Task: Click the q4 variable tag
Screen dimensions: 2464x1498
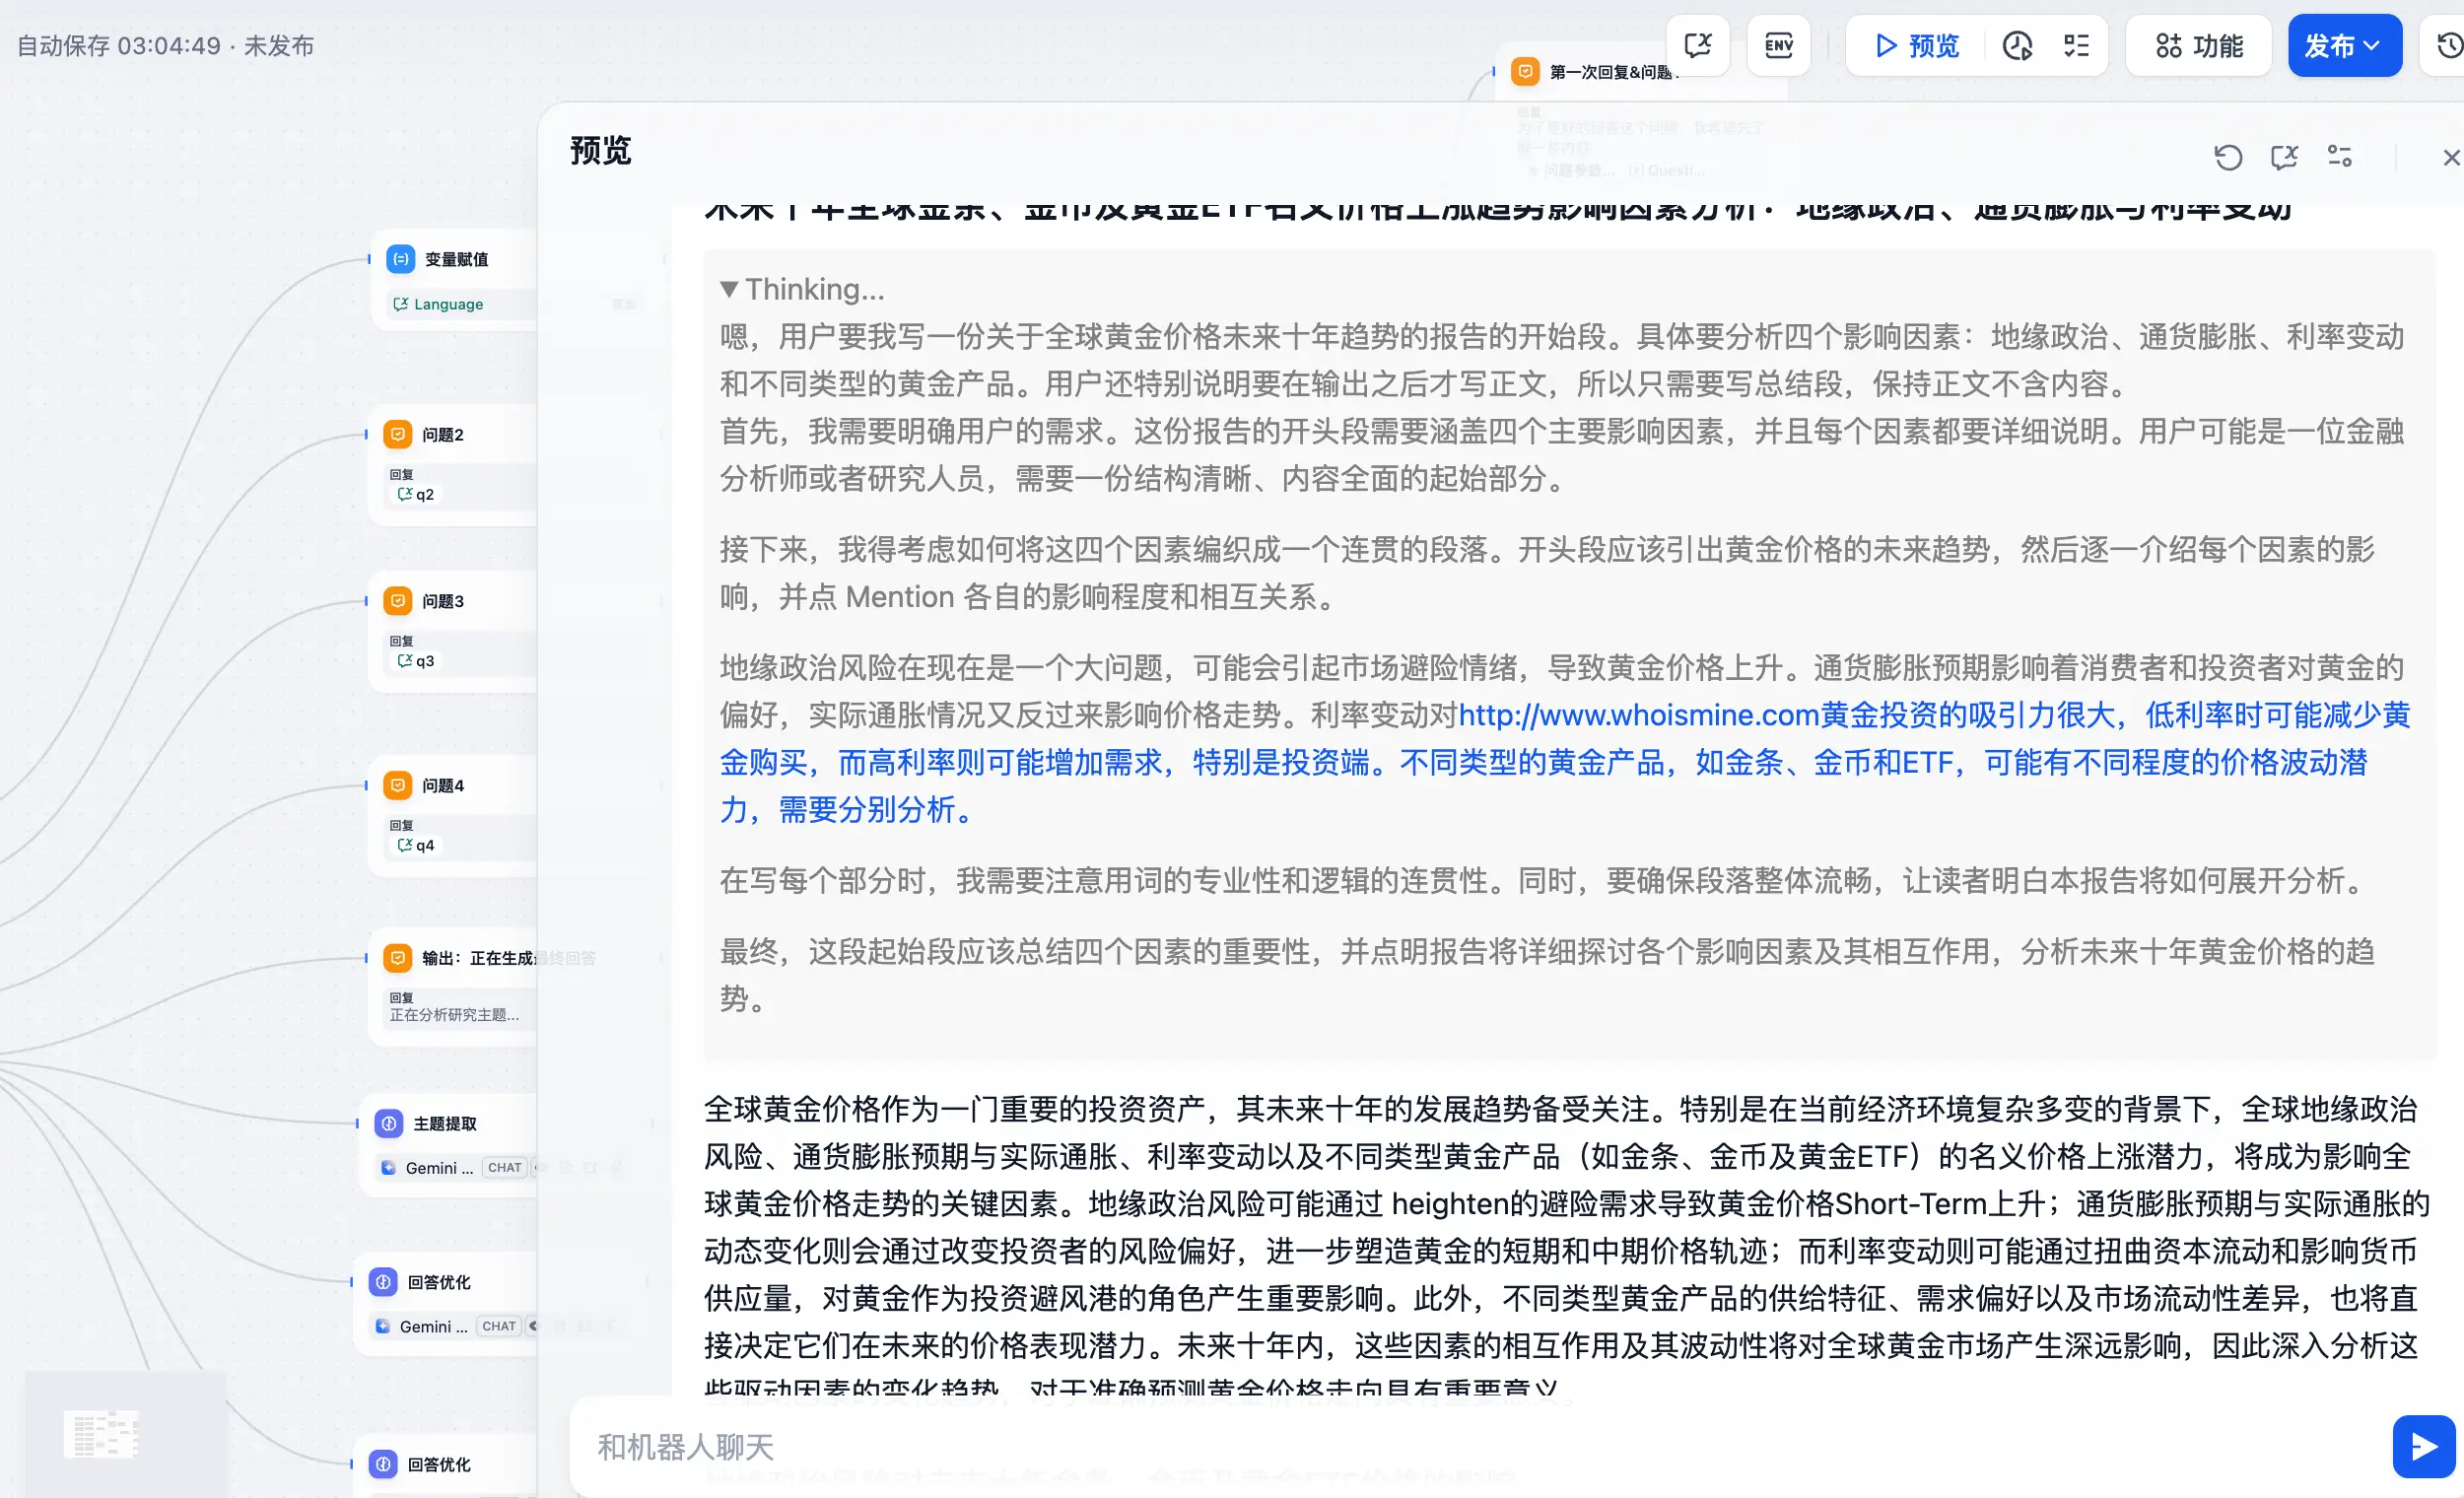Action: [x=416, y=845]
